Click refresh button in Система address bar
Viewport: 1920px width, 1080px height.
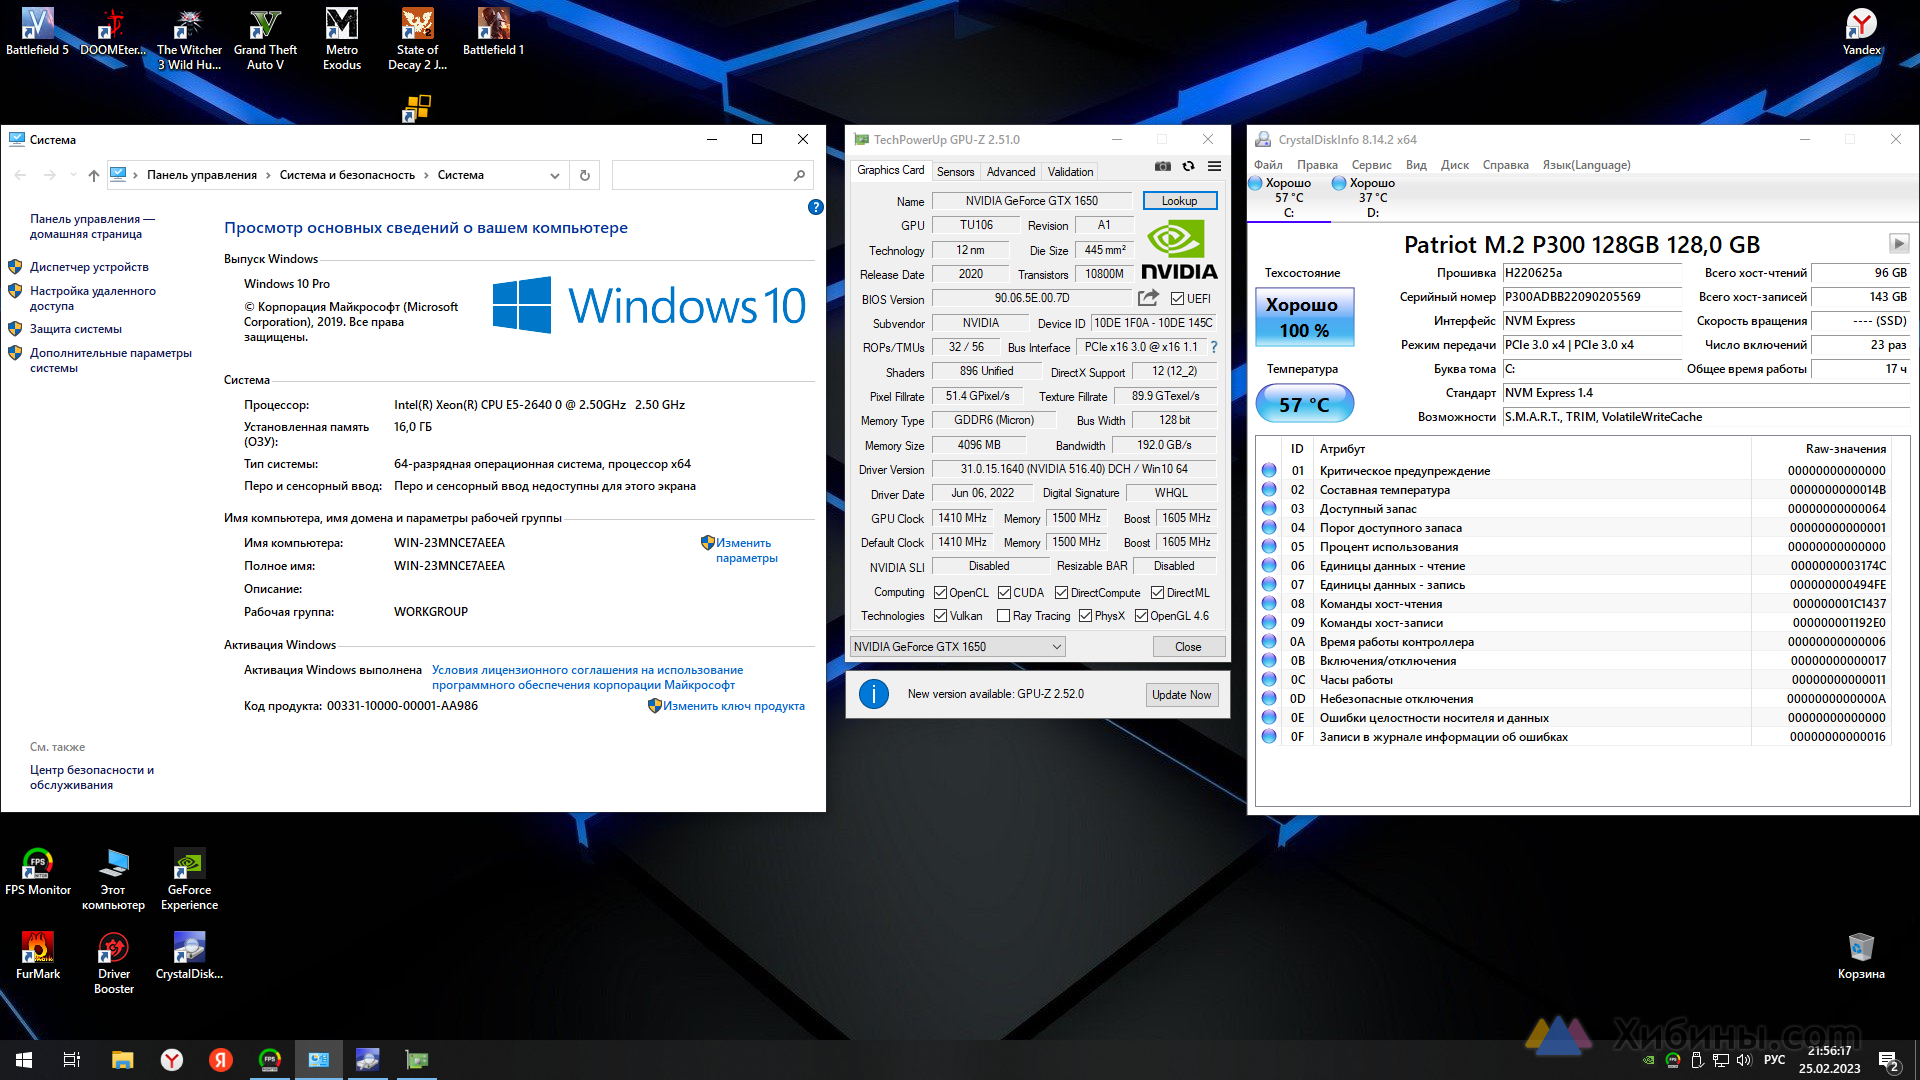coord(585,175)
